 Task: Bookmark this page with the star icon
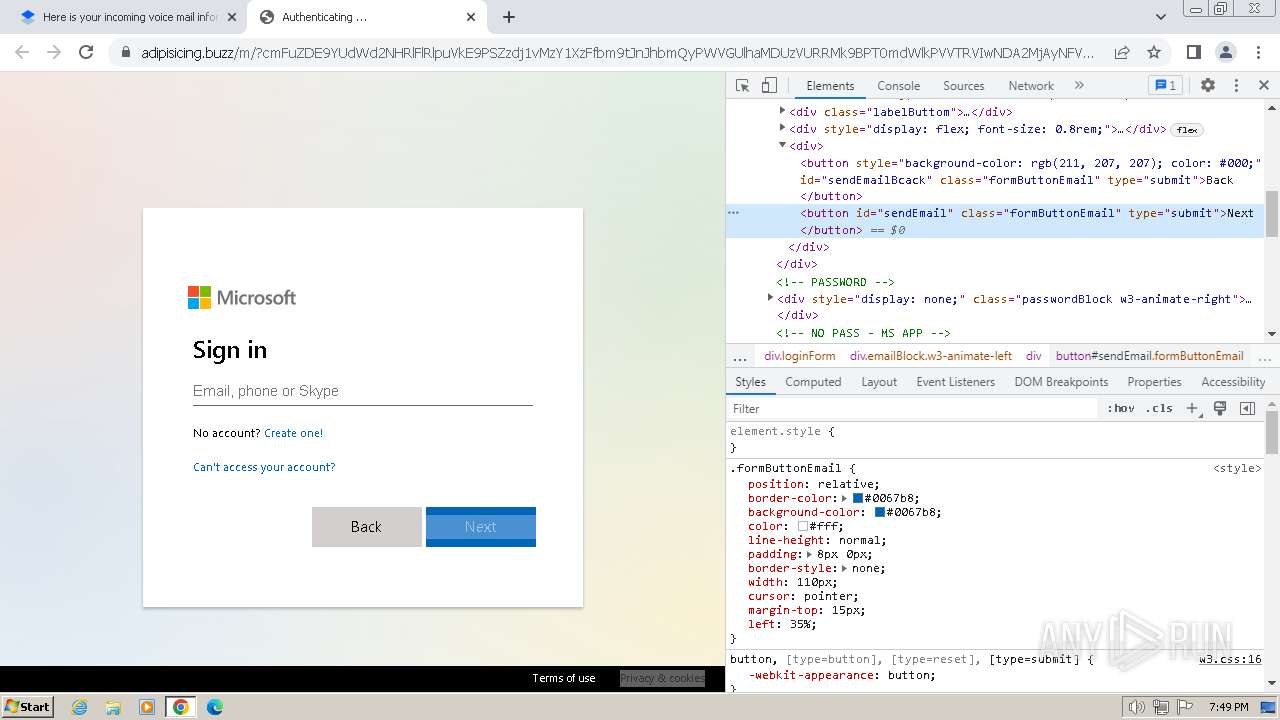pyautogui.click(x=1154, y=52)
